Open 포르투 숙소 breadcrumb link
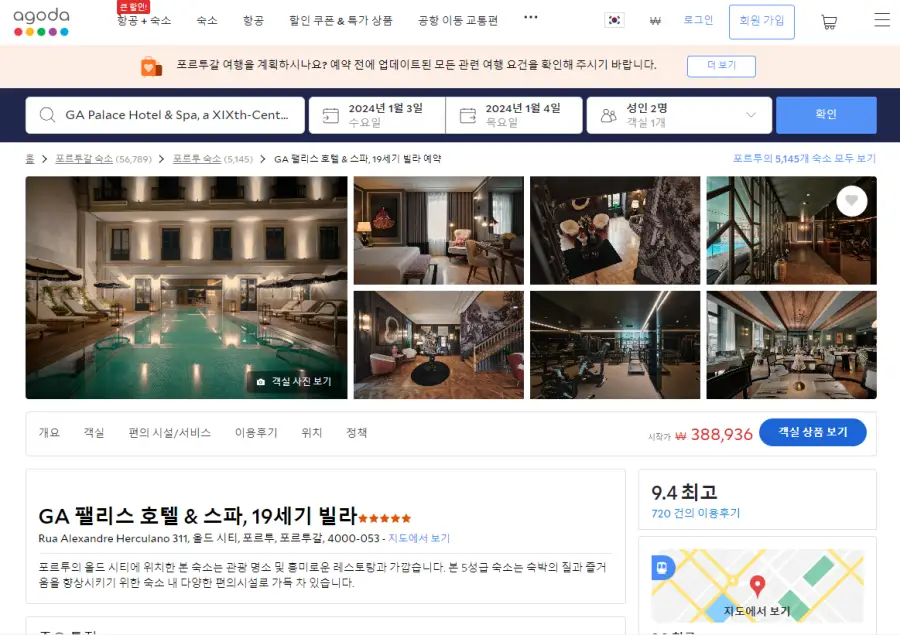Screen dimensions: 900x635 click(197, 159)
